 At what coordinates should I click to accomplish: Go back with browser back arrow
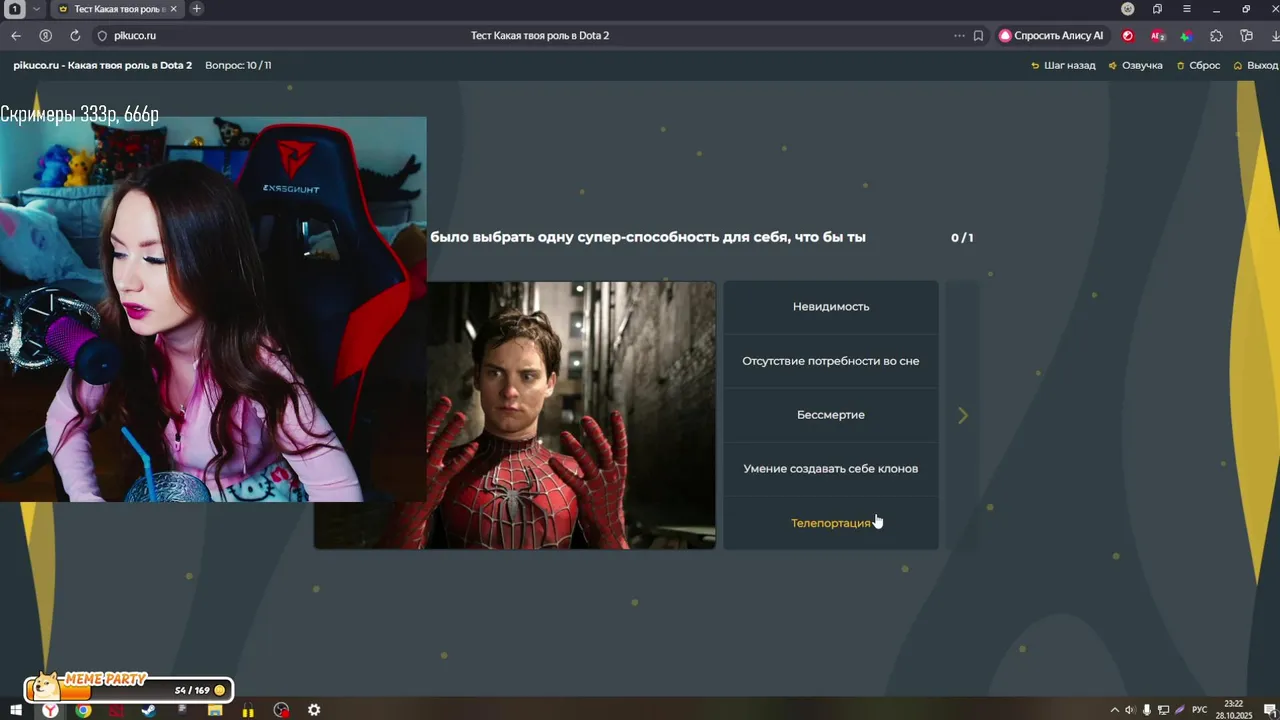coord(16,35)
